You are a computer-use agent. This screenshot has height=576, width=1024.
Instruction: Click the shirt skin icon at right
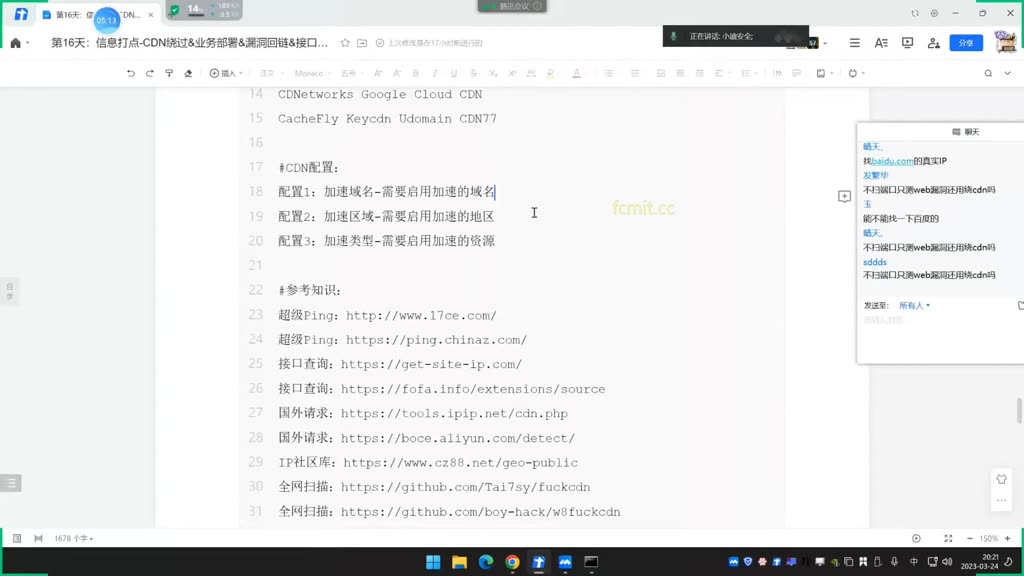pyautogui.click(x=1001, y=479)
